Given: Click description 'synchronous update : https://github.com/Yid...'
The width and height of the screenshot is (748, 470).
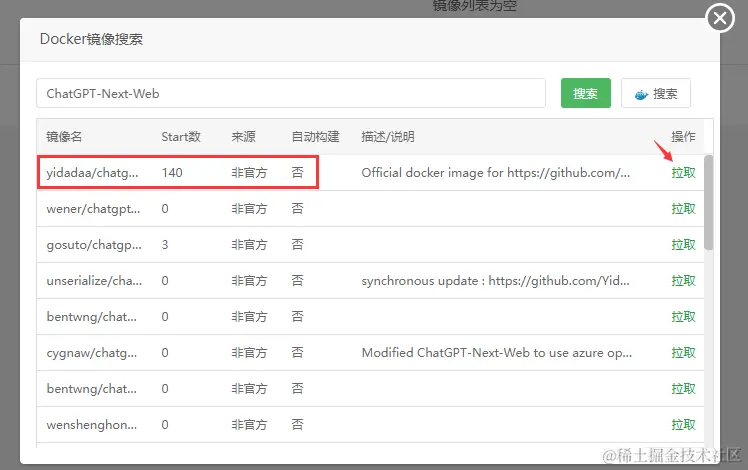Looking at the screenshot, I should [496, 281].
